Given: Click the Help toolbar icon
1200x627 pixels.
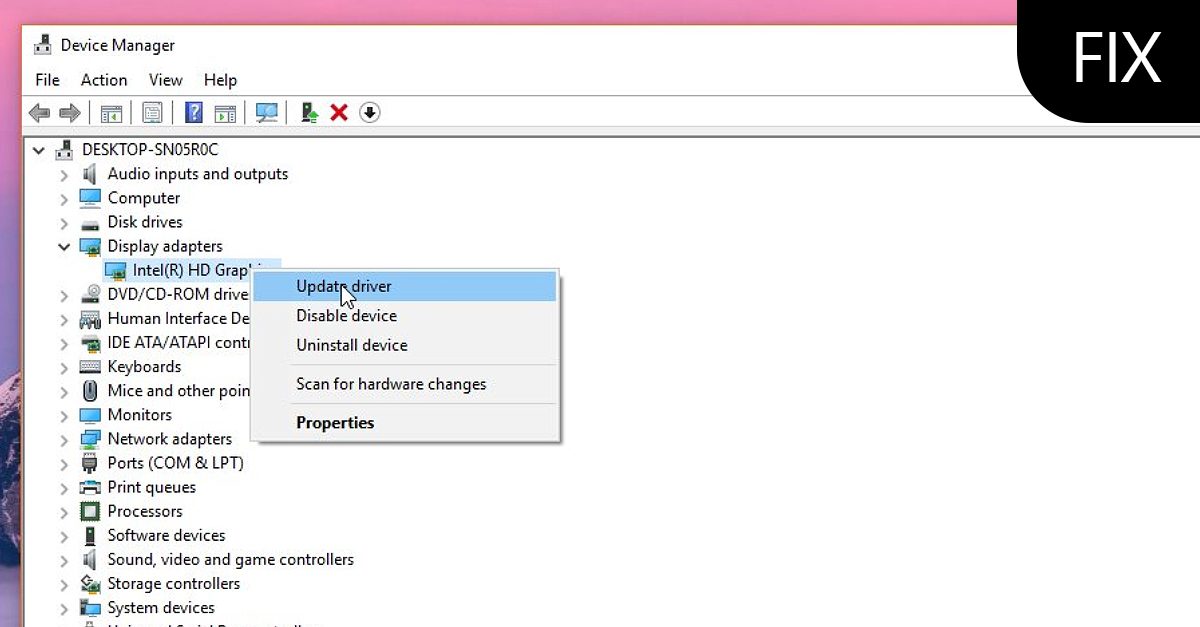Looking at the screenshot, I should pyautogui.click(x=193, y=112).
